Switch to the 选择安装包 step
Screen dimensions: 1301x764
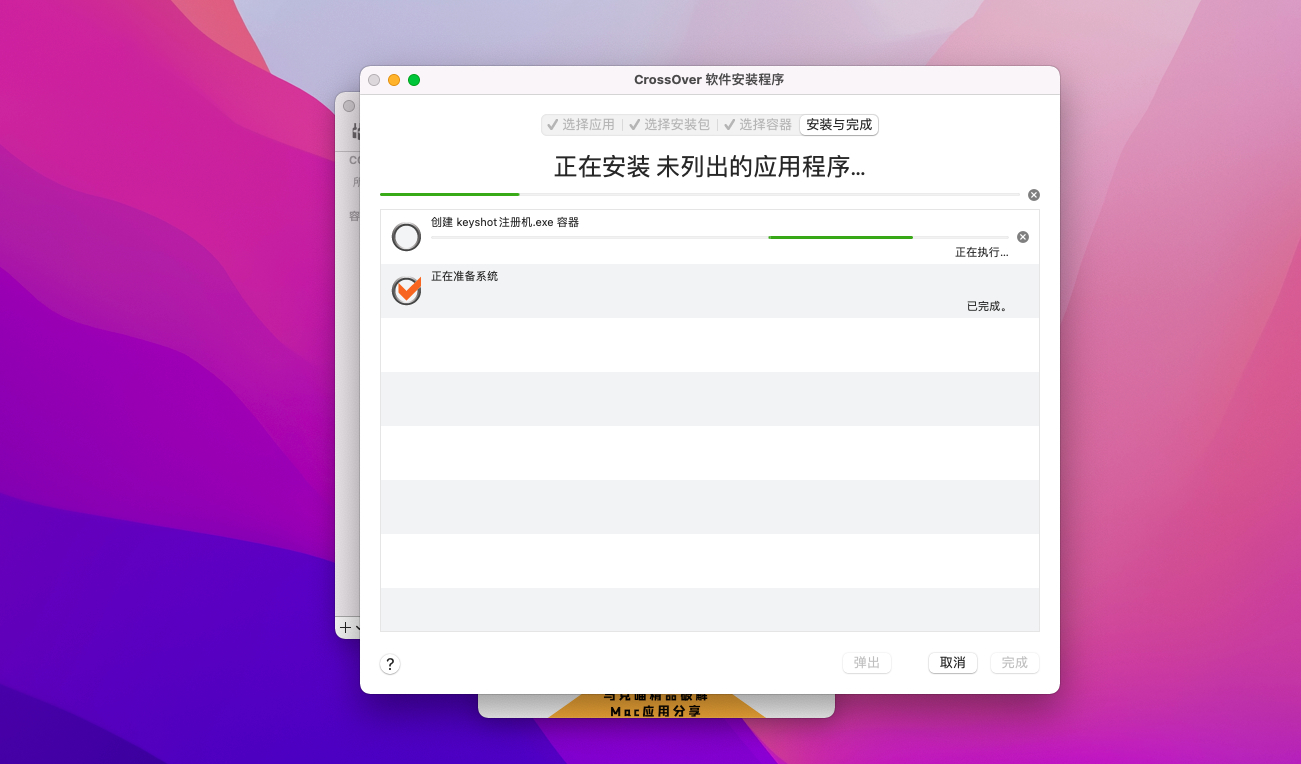coord(669,125)
